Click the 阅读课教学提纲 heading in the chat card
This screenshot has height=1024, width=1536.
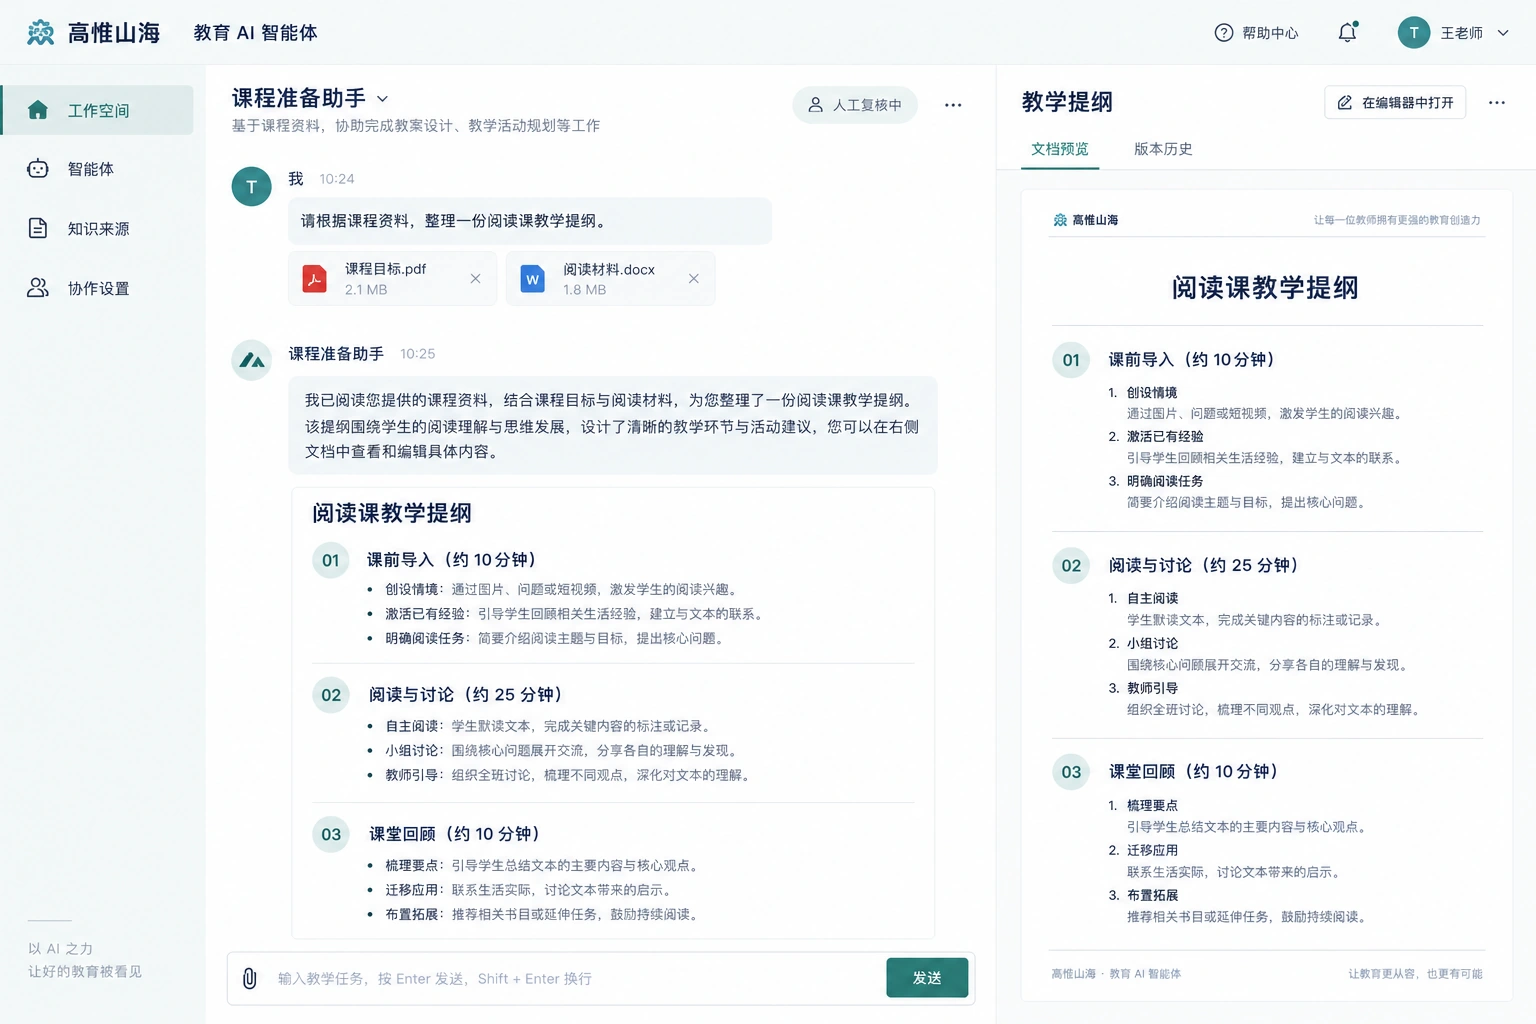tap(392, 513)
